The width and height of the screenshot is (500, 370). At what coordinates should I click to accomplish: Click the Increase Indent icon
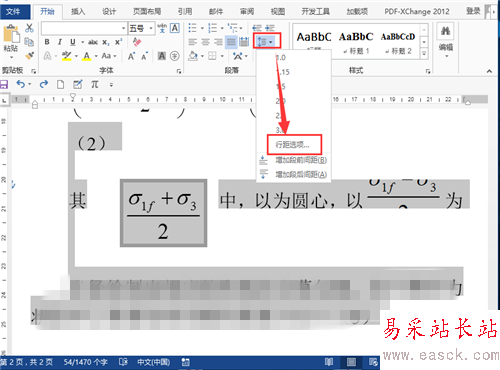(x=270, y=28)
